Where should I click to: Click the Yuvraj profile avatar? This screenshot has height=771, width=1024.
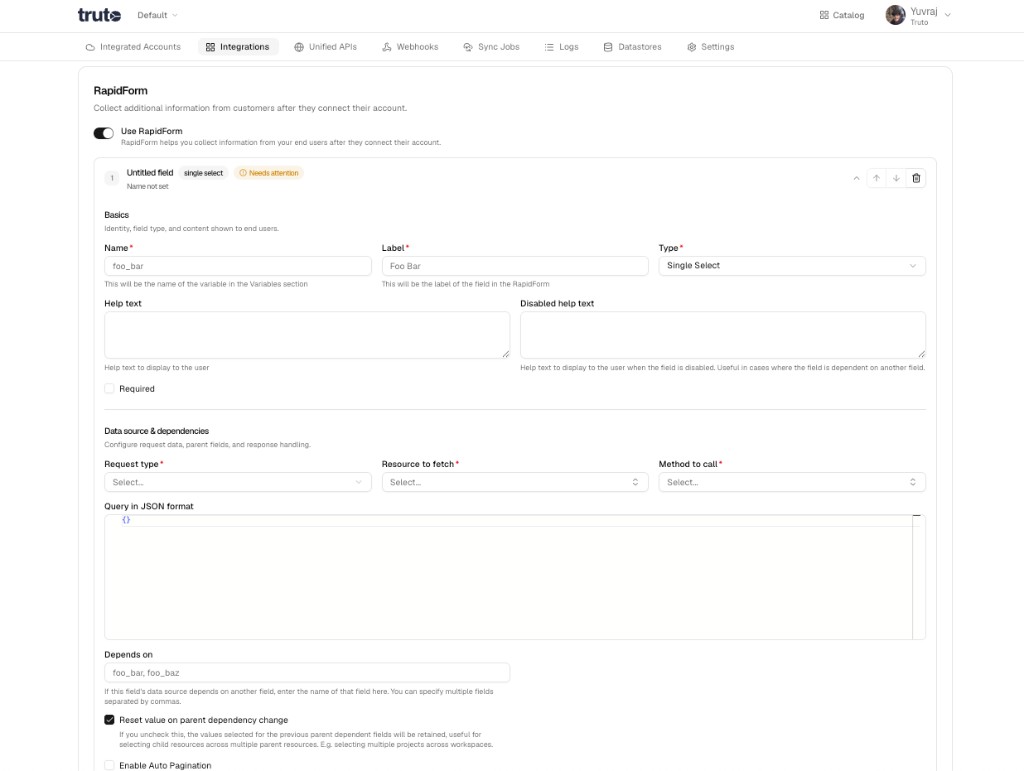(895, 15)
